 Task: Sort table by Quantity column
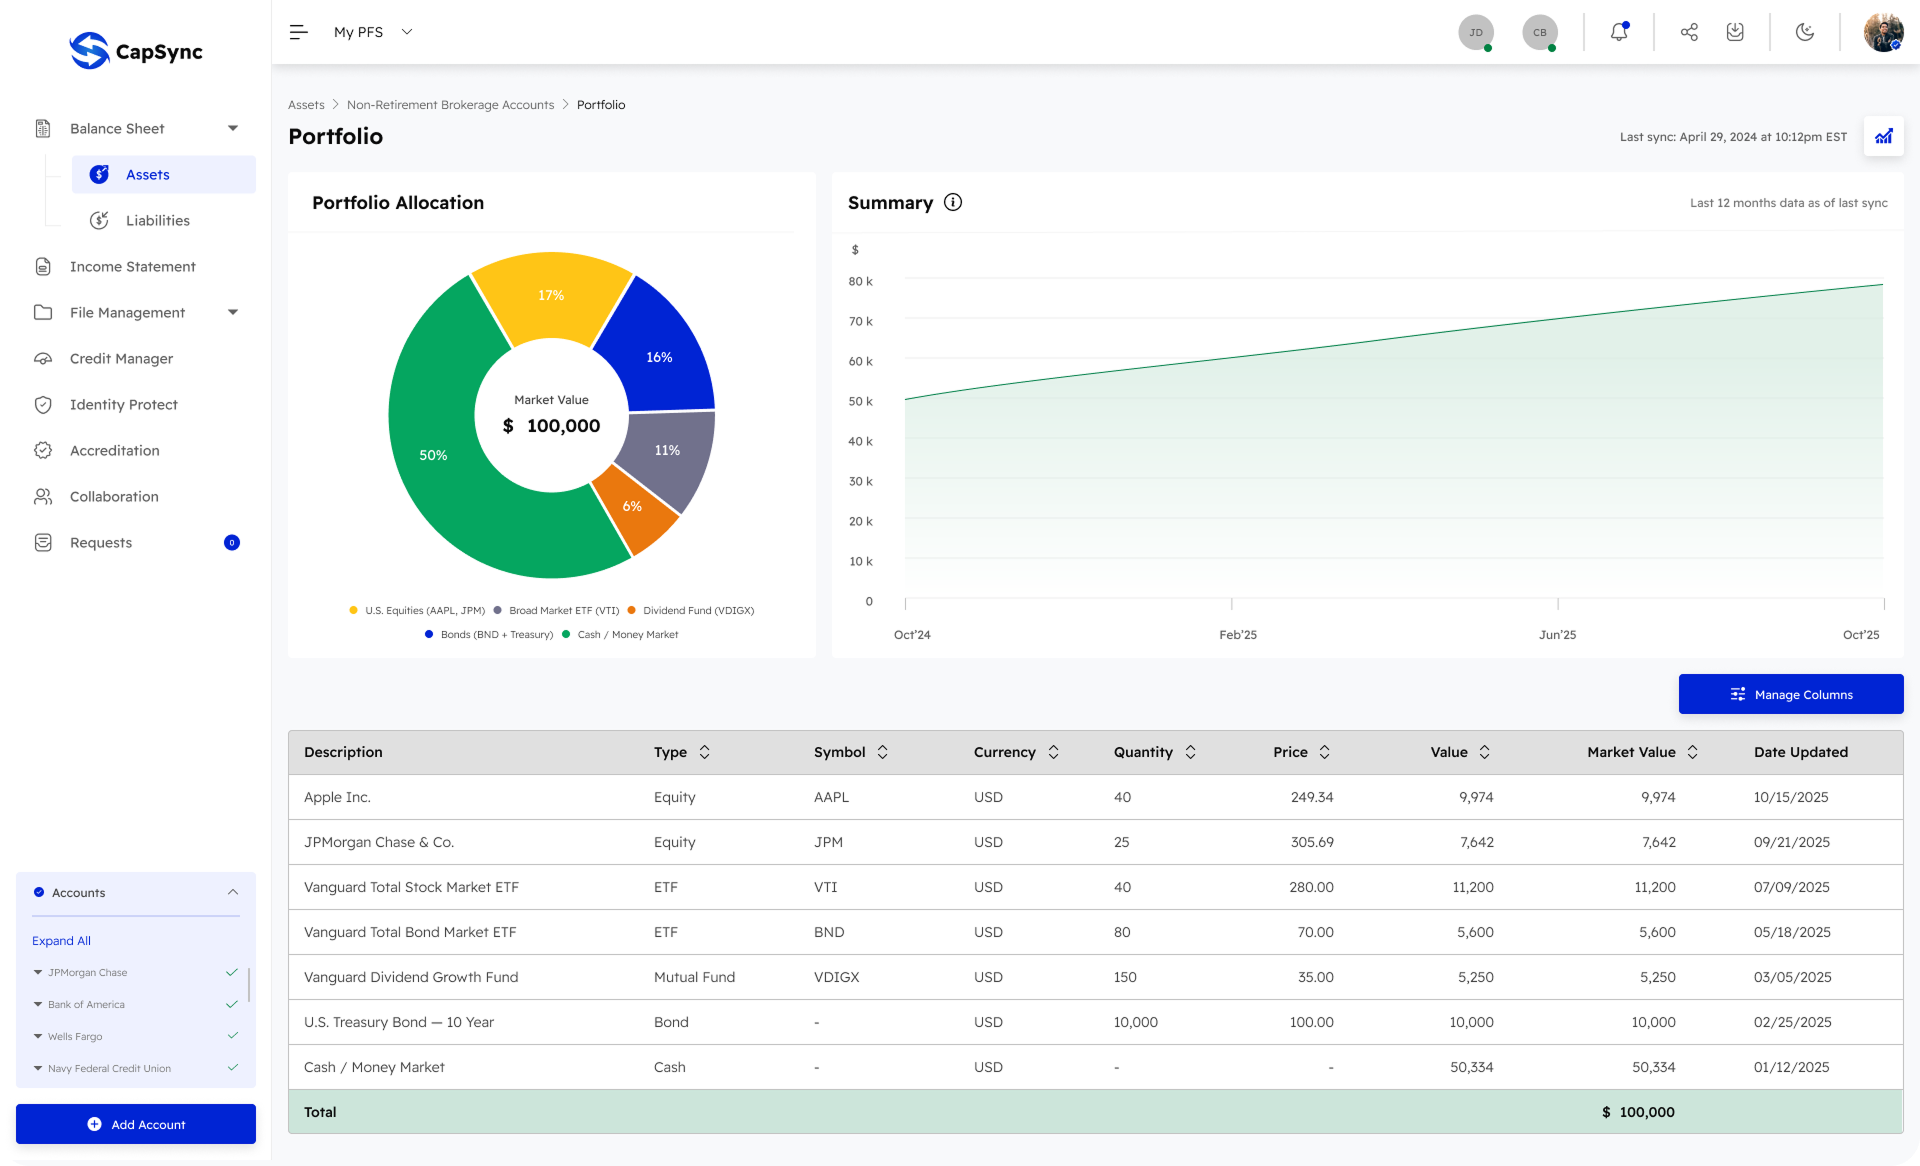1190,752
